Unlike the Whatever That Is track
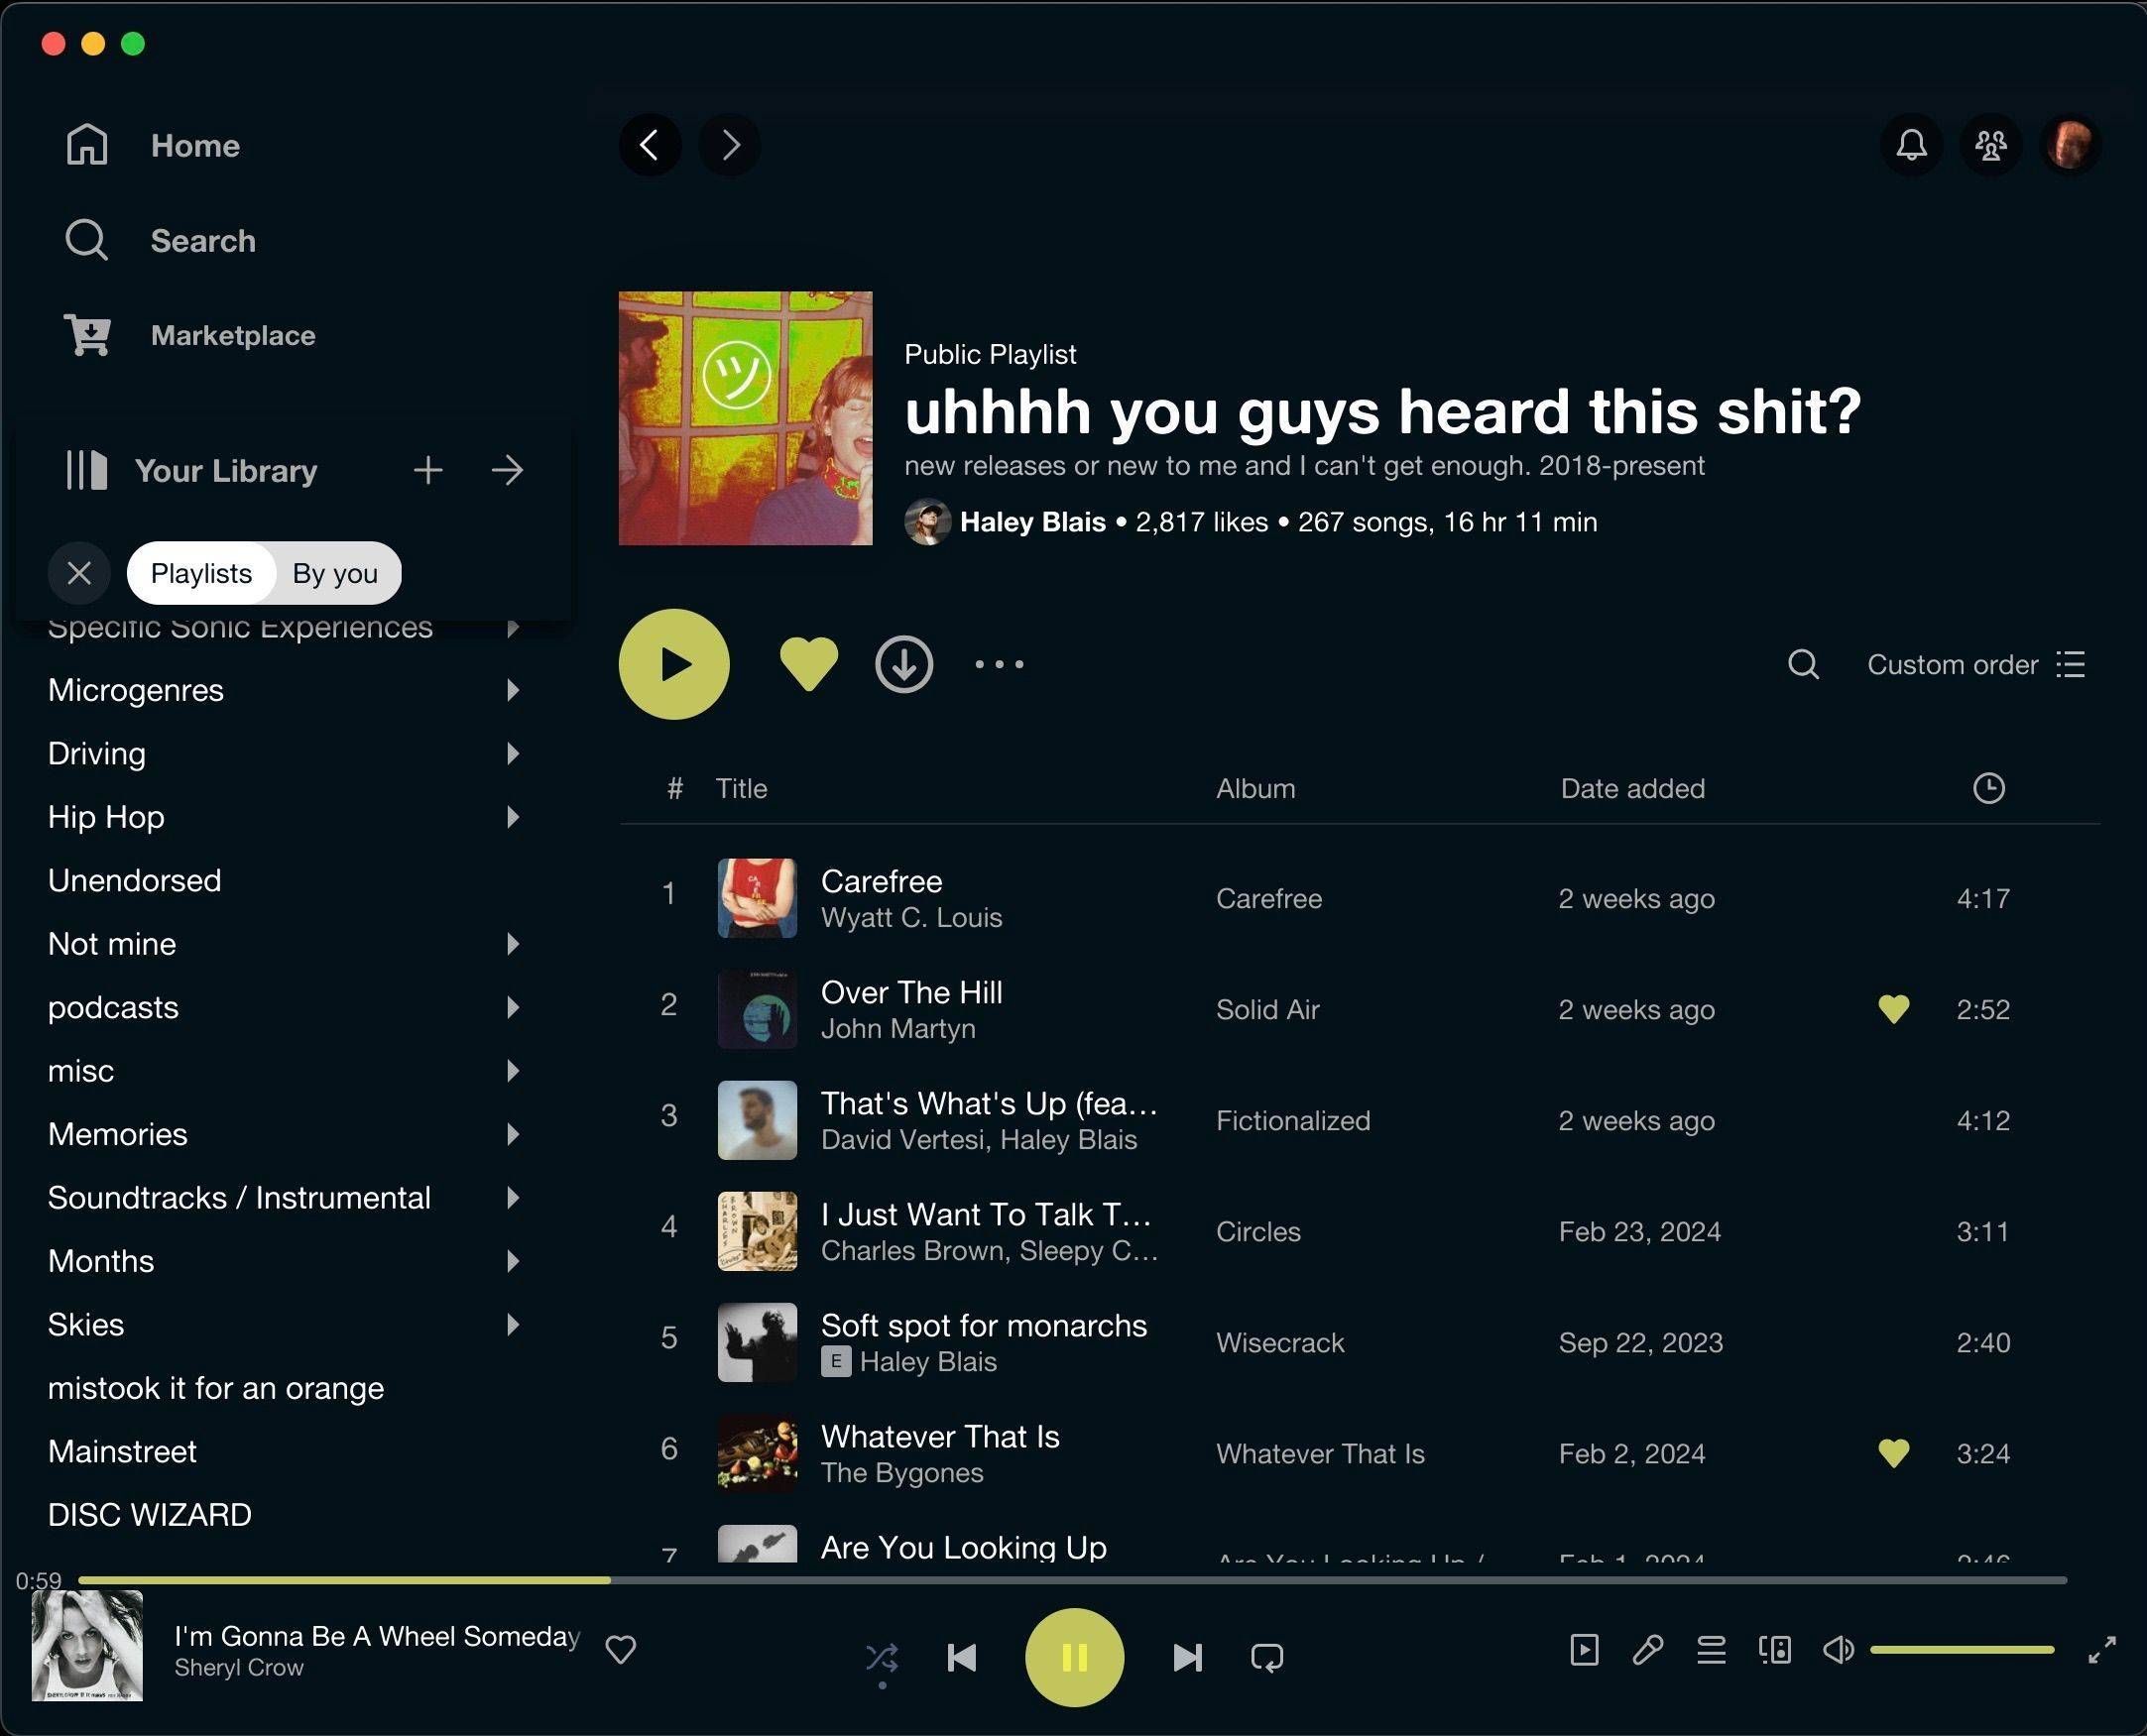 coord(1893,1453)
